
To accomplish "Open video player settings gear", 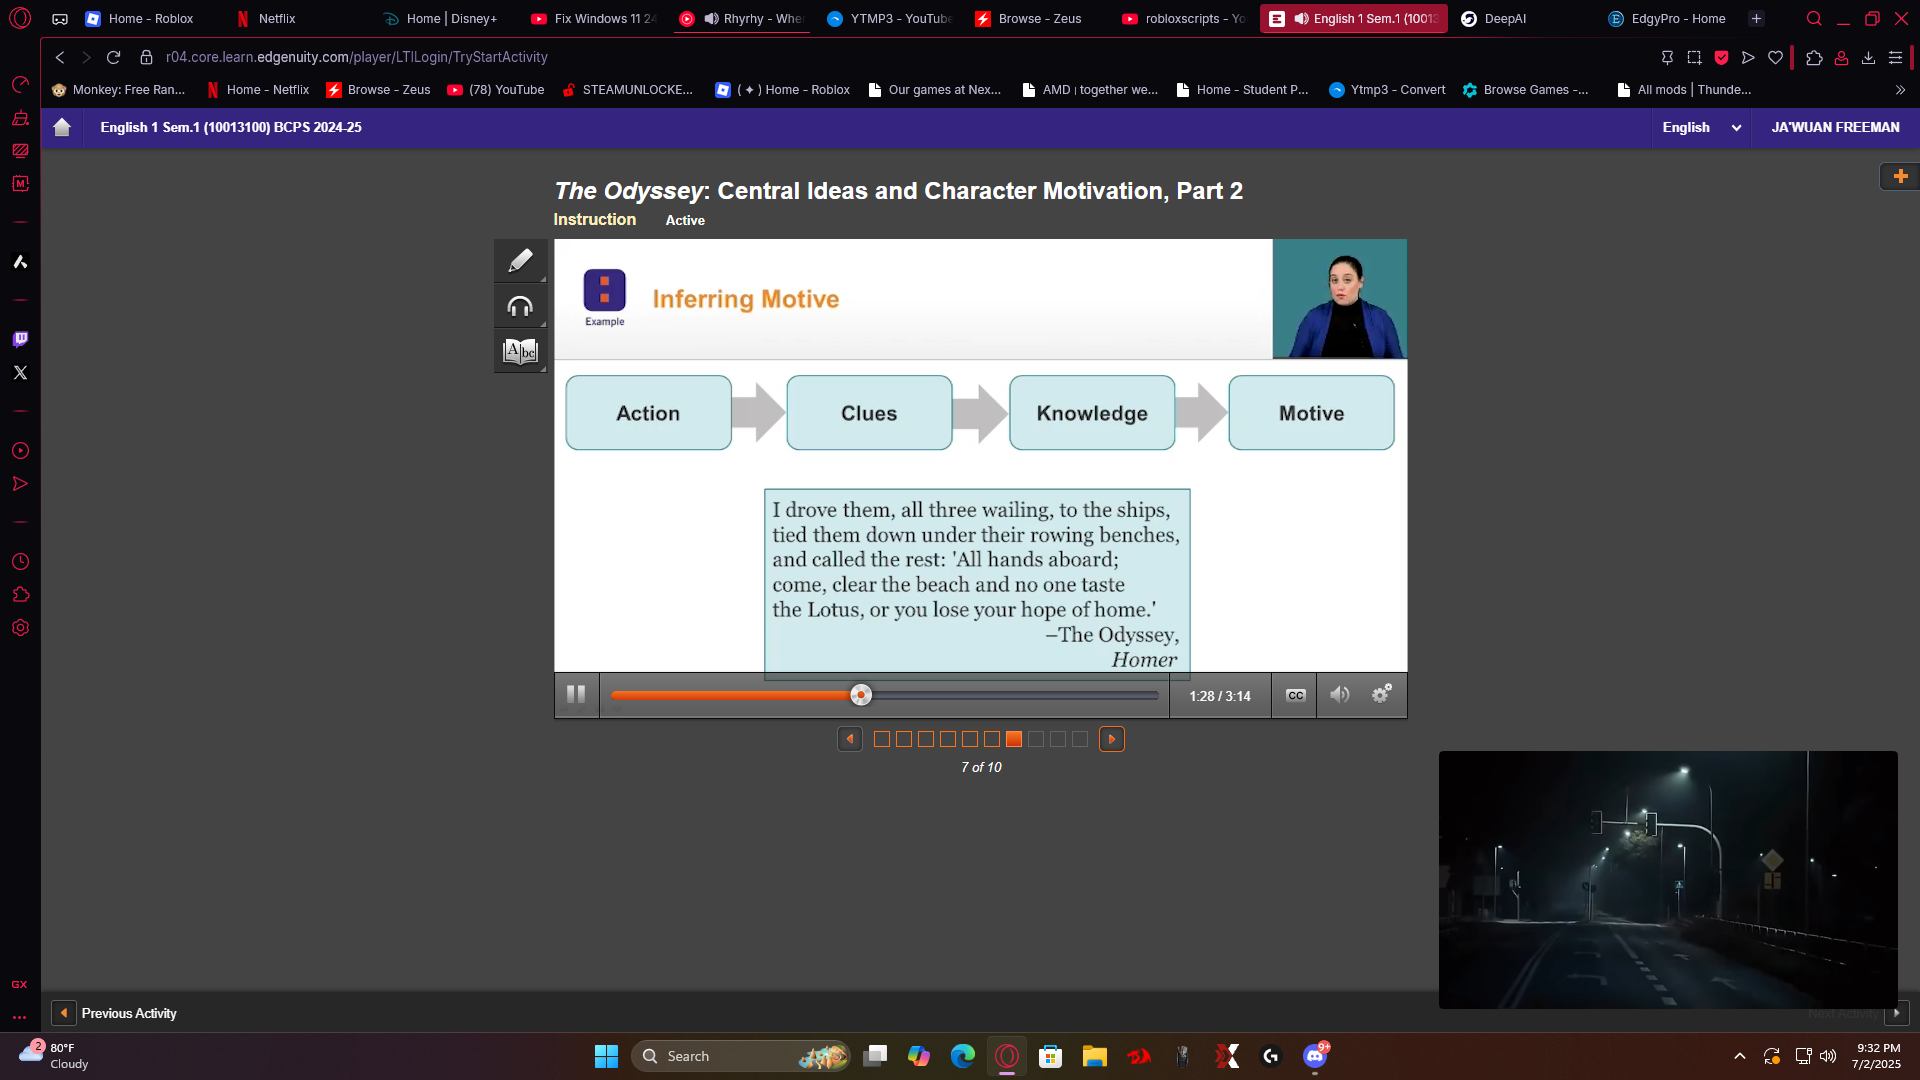I will [1382, 695].
